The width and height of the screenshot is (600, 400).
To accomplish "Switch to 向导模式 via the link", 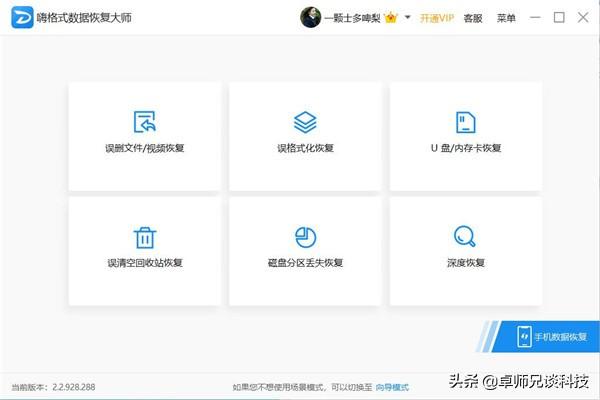I will tap(391, 387).
